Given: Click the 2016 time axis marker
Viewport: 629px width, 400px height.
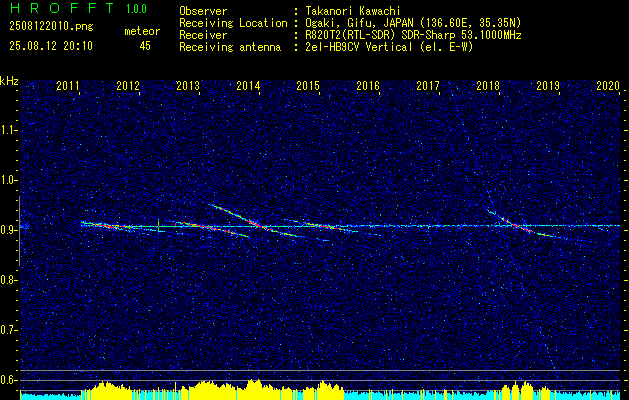Looking at the screenshot, I should [368, 85].
